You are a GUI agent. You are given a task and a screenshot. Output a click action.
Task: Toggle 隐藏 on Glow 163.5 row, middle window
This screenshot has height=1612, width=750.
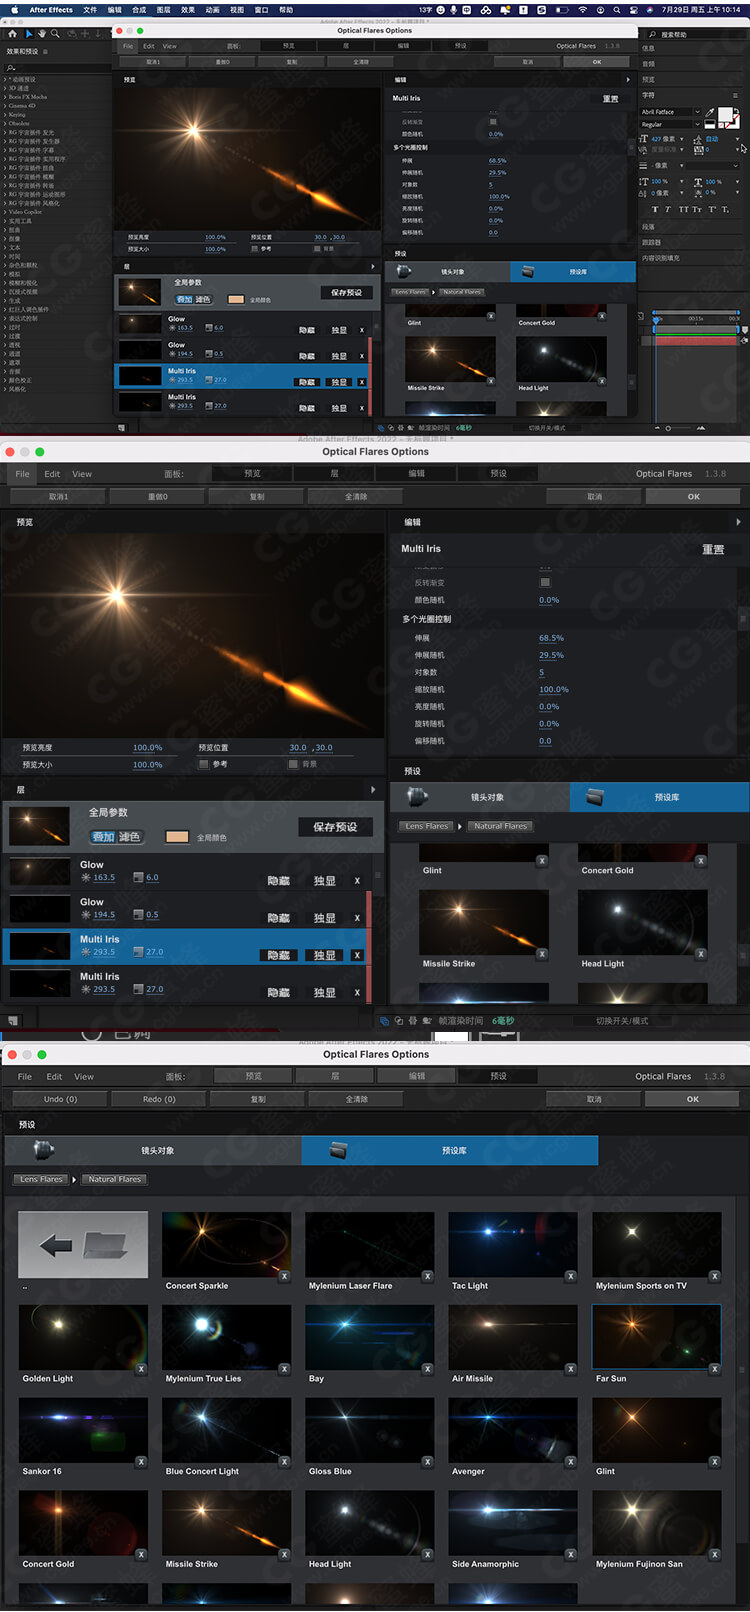(279, 881)
